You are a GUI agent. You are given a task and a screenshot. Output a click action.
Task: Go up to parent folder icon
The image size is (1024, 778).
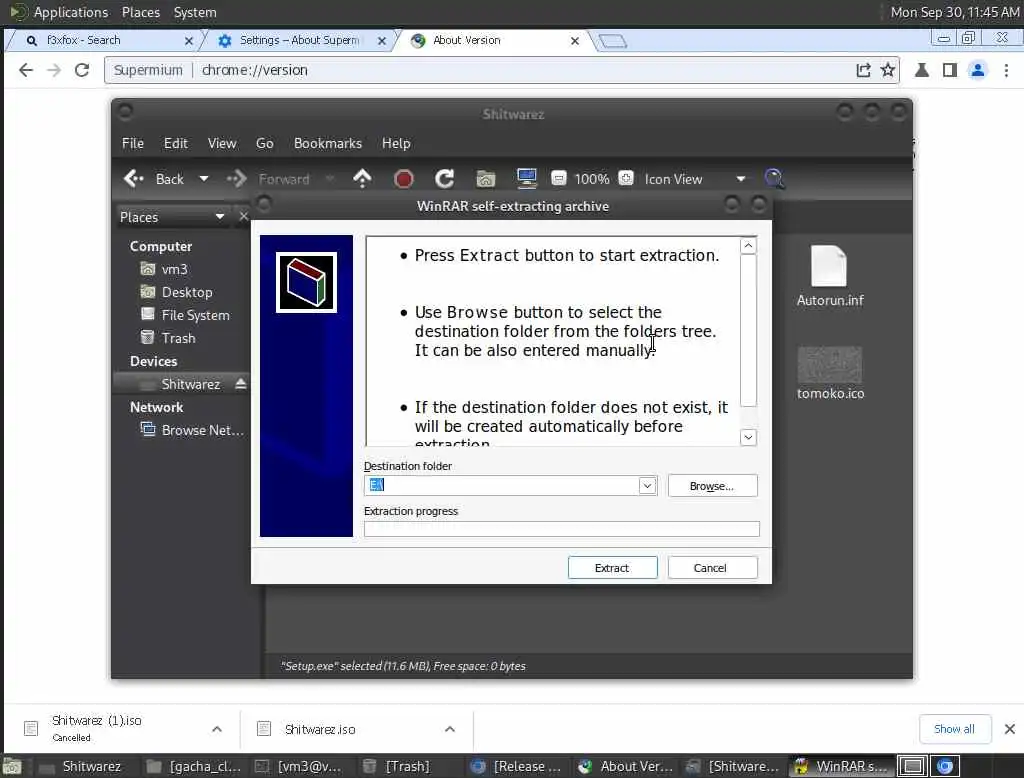362,178
